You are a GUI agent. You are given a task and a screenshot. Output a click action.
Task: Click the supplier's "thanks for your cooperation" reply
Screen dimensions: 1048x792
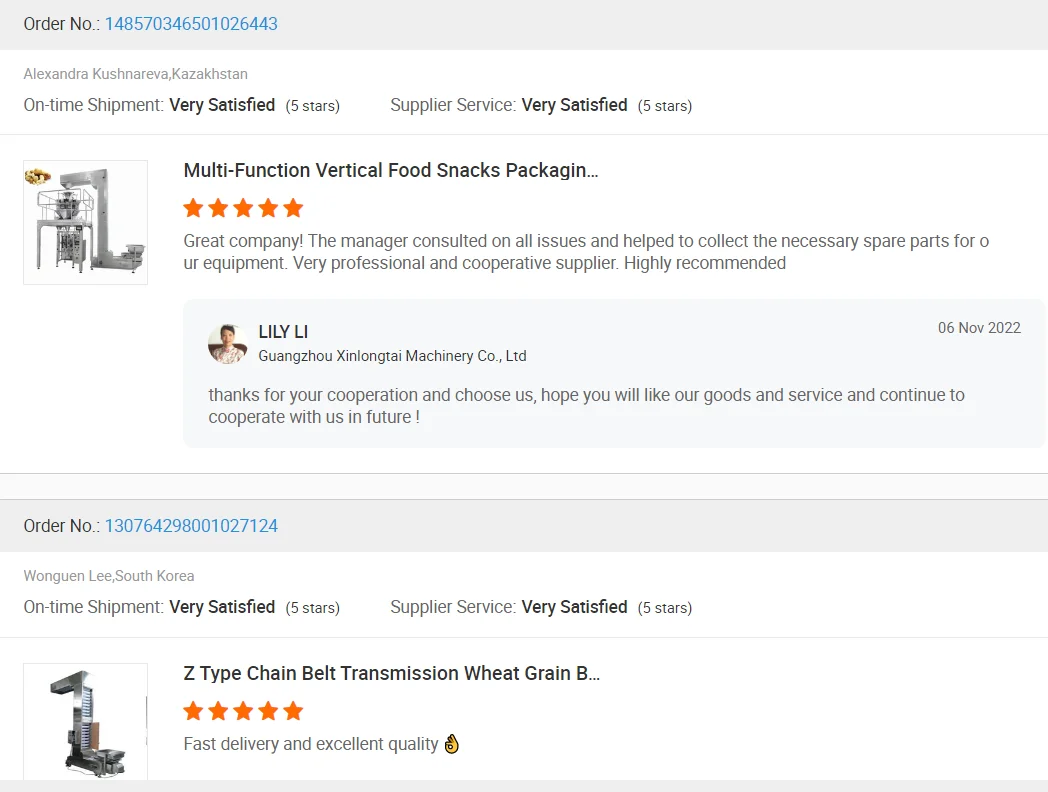(586, 406)
